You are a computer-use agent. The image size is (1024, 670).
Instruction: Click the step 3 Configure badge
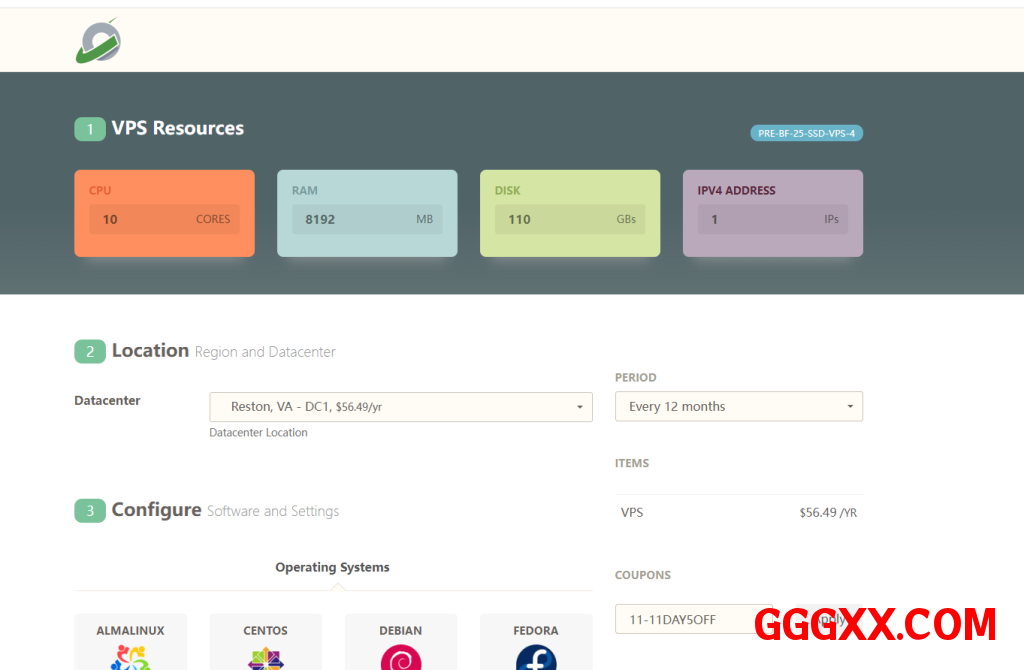pos(90,511)
